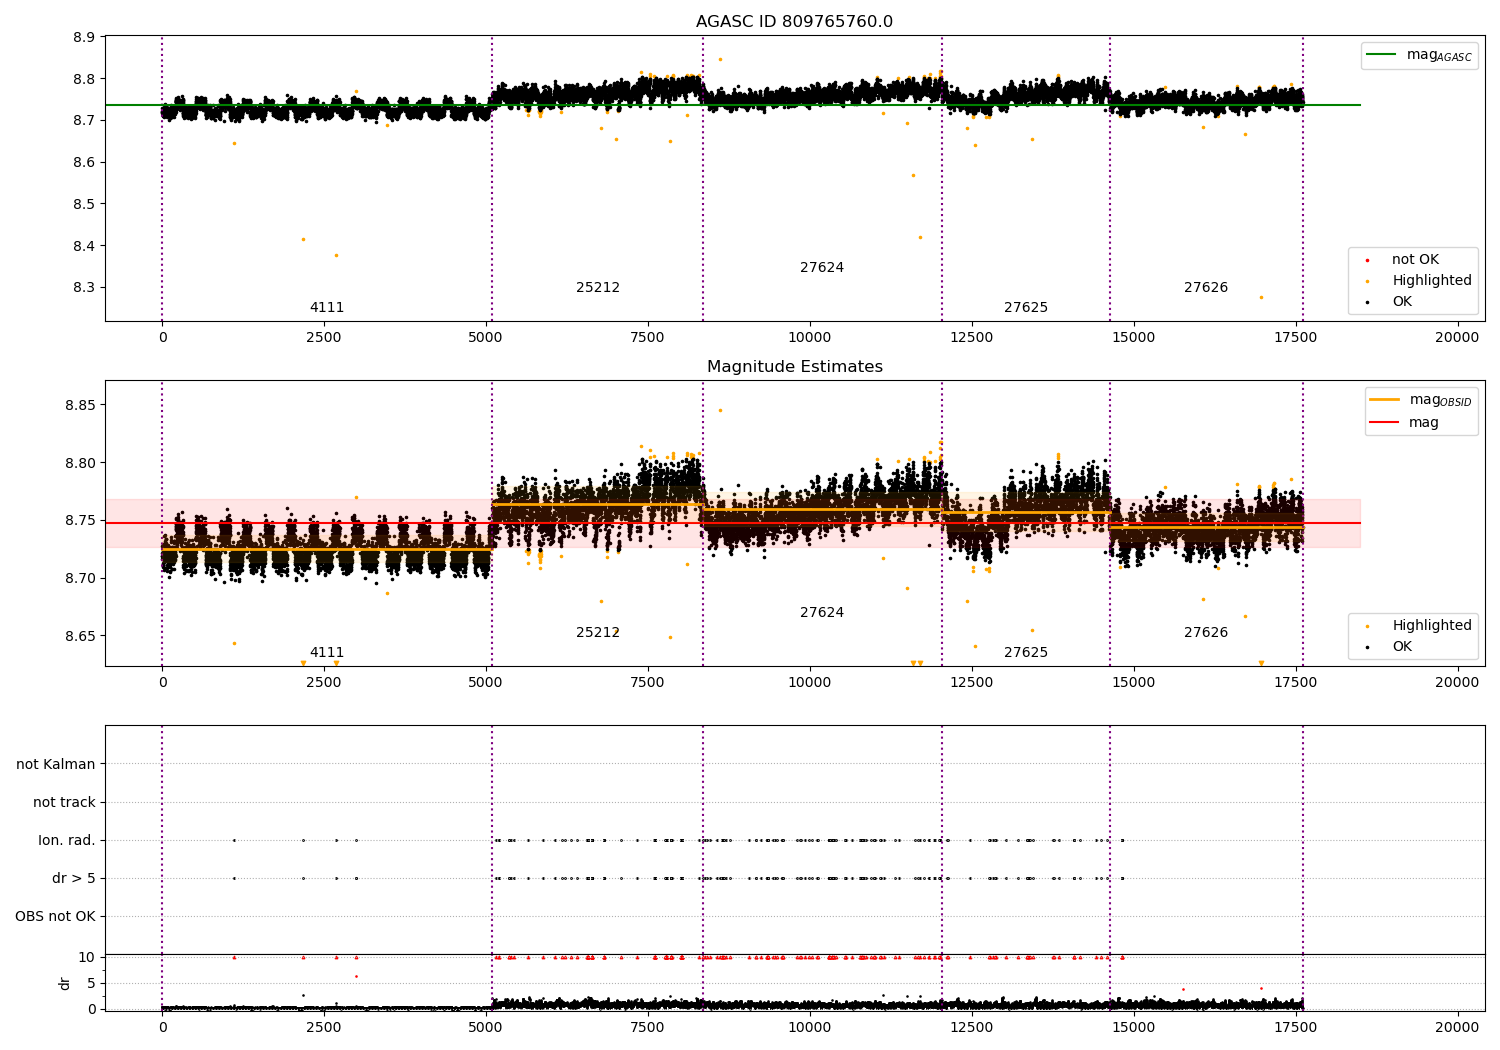1500x1050 pixels.
Task: Click the 8.85 y-tick in middle plot
Action: [x=81, y=406]
